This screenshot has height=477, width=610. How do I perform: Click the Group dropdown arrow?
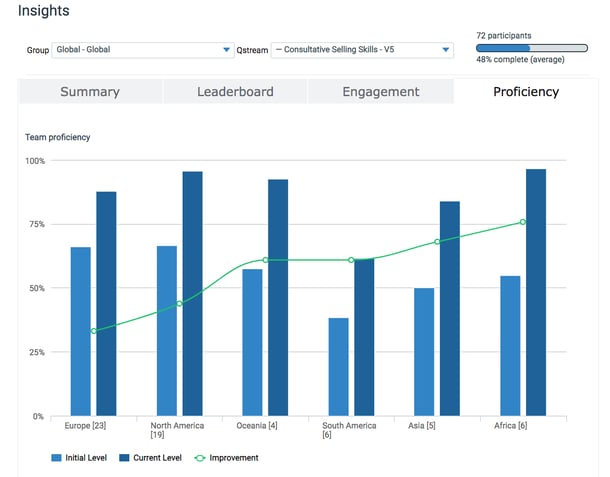click(226, 50)
